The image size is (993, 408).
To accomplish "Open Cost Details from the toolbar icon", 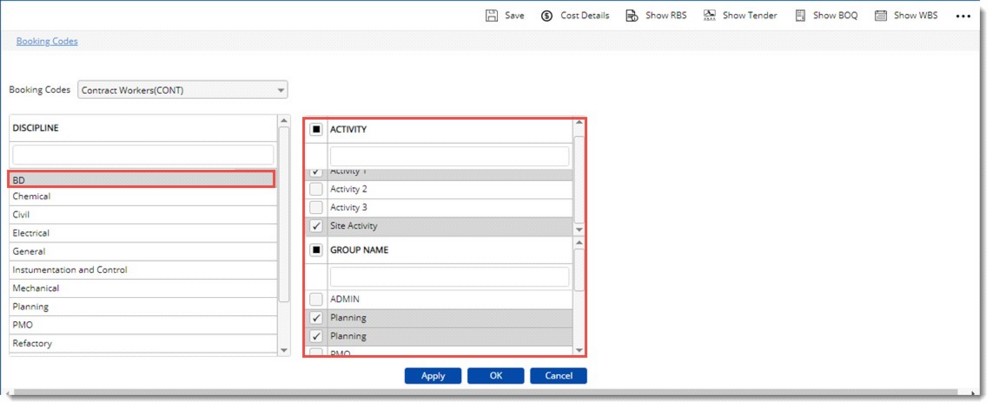I will pyautogui.click(x=547, y=16).
